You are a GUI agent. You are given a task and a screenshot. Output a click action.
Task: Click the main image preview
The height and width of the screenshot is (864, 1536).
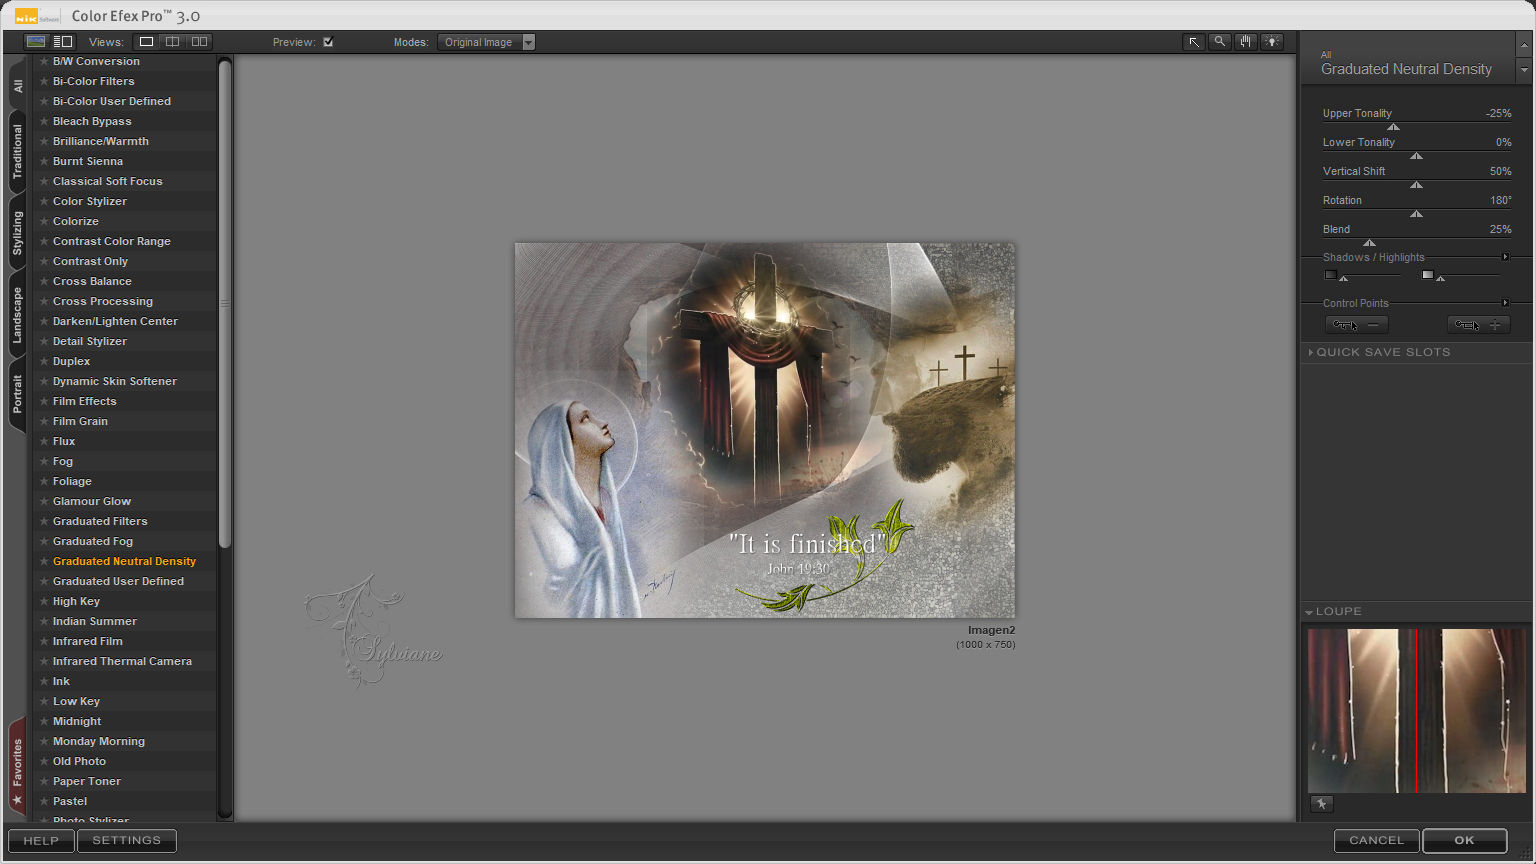click(x=765, y=430)
